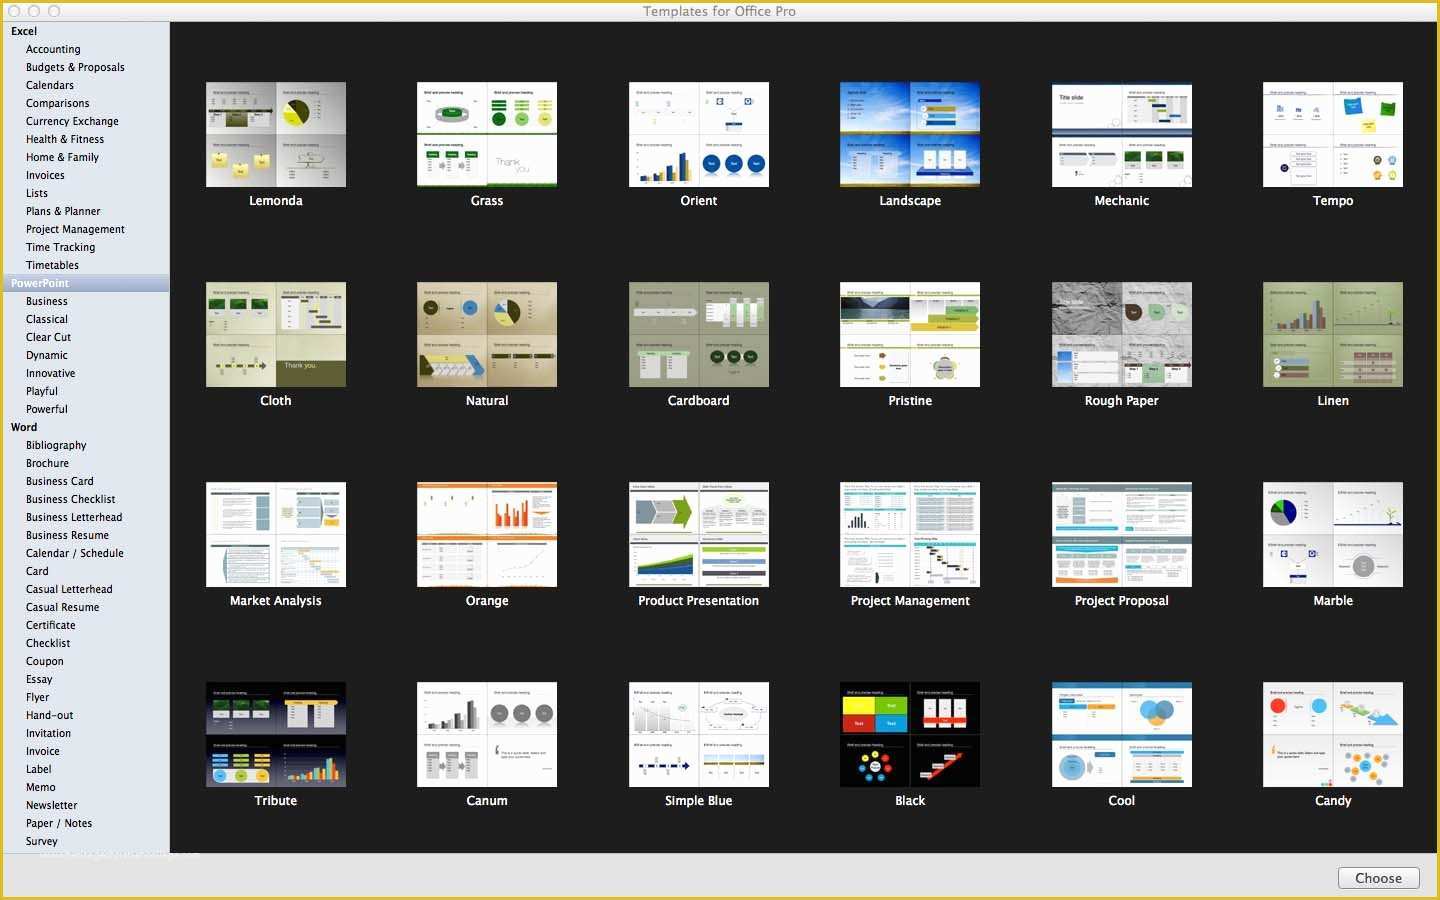Select the Natural template thumbnail

point(487,334)
